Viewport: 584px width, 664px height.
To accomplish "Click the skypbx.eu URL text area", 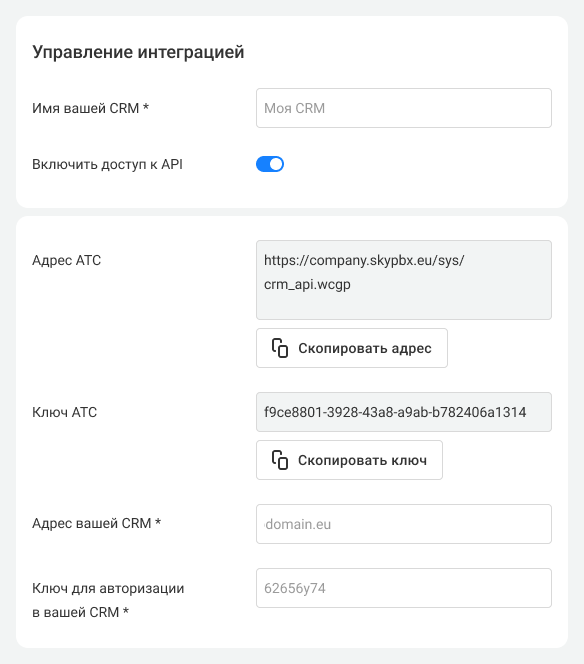I will 404,280.
